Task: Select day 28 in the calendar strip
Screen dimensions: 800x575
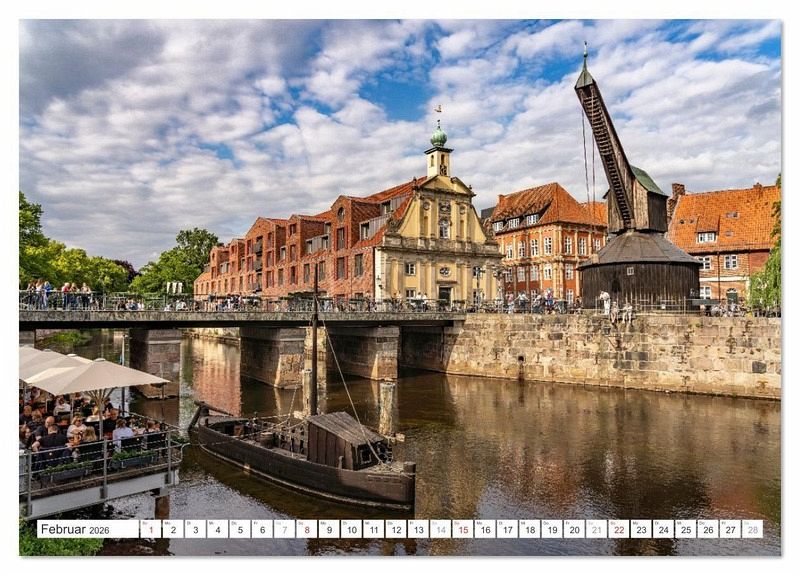Action: coord(753,529)
